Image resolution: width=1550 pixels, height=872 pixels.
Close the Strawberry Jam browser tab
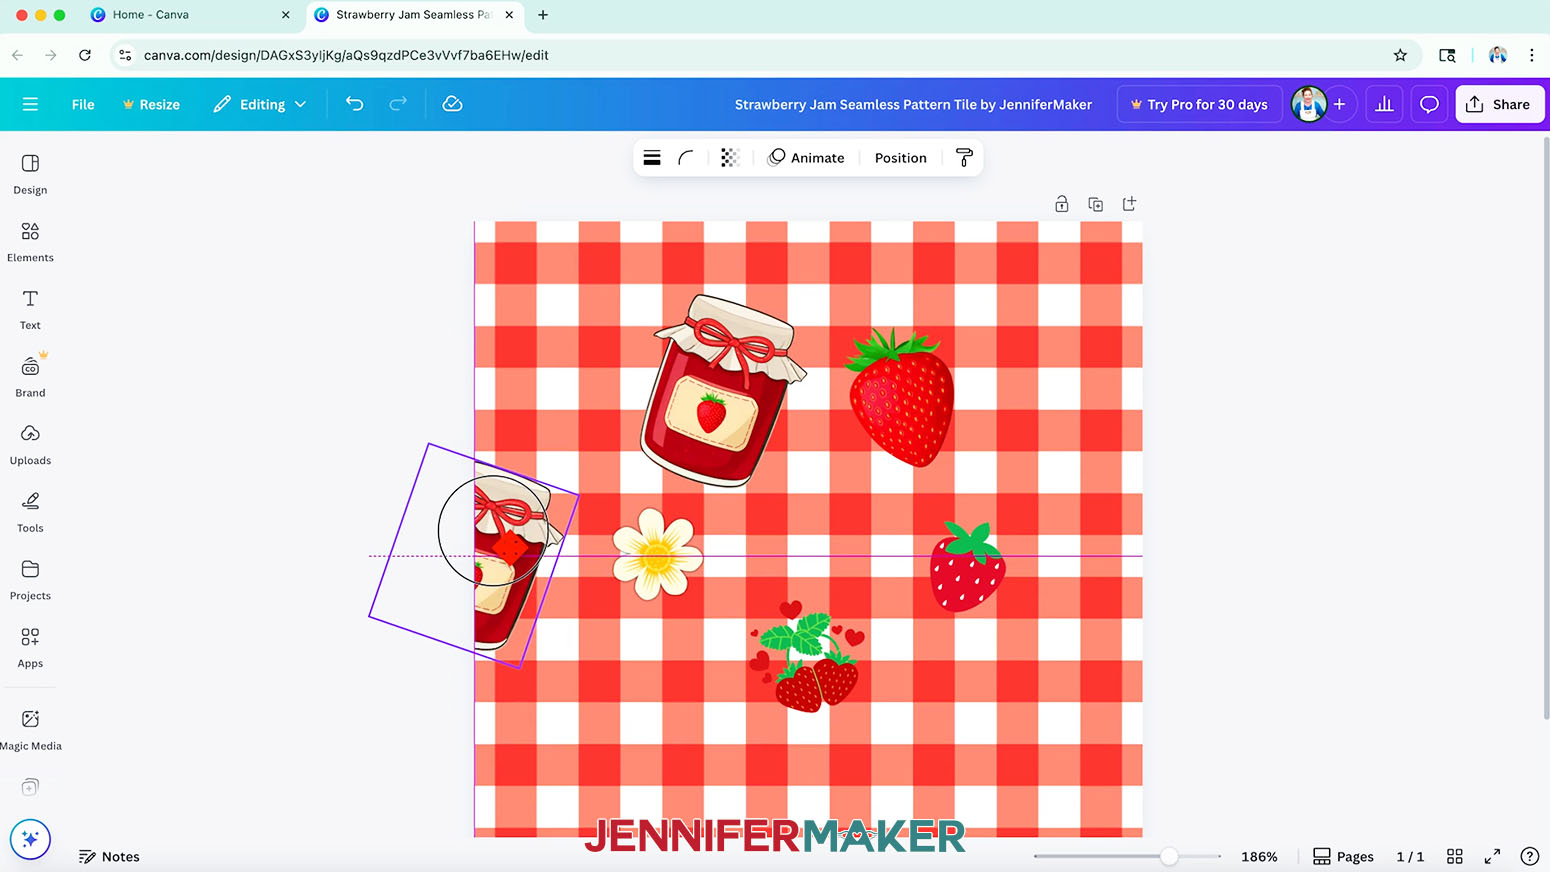click(509, 15)
